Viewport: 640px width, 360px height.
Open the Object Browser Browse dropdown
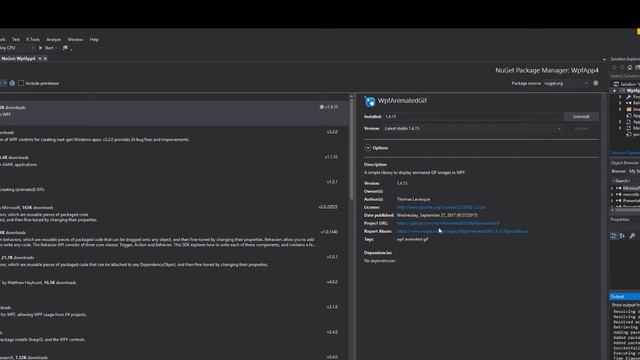tap(634, 171)
